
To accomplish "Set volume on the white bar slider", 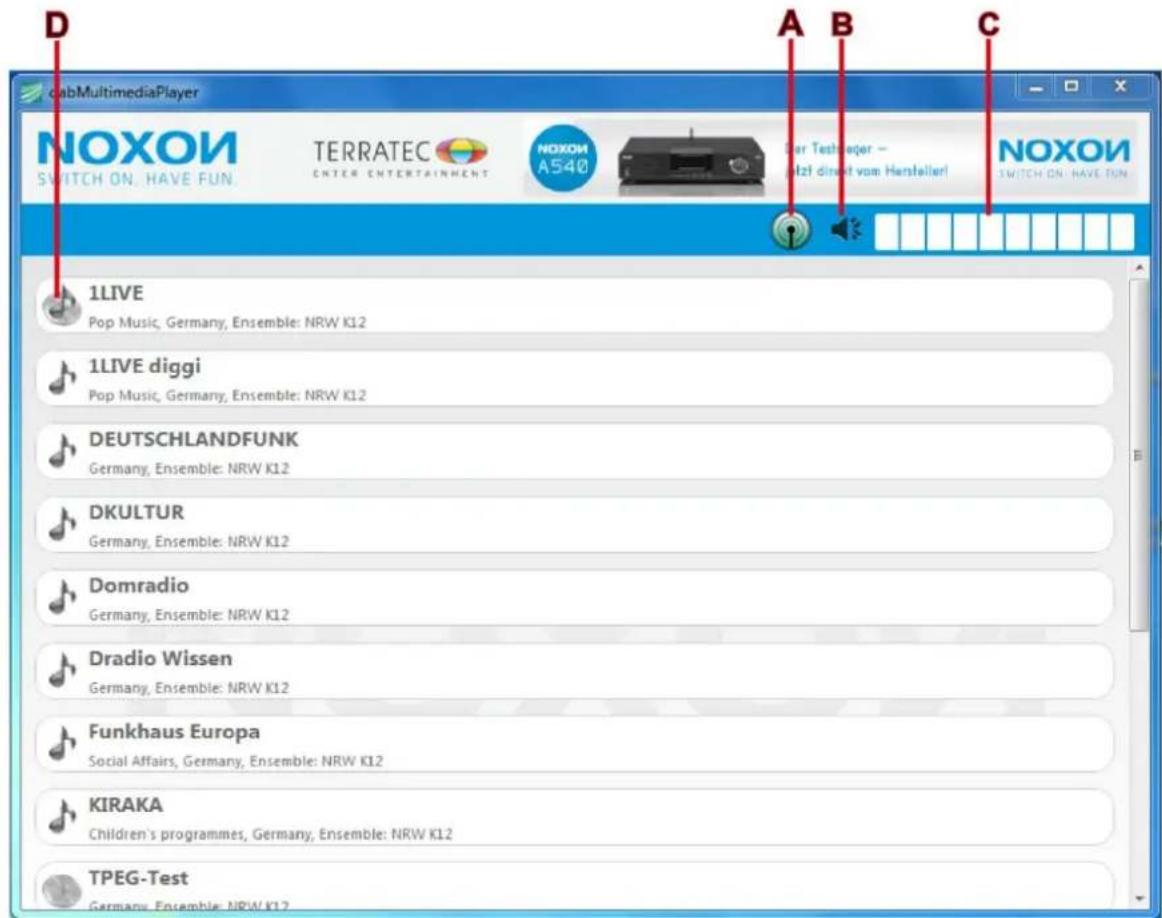I will coord(1004,232).
